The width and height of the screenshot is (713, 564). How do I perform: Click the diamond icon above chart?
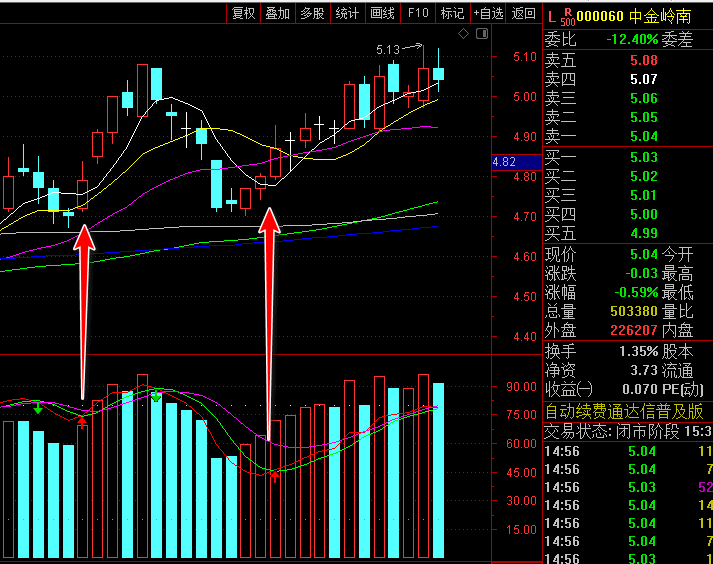(463, 33)
